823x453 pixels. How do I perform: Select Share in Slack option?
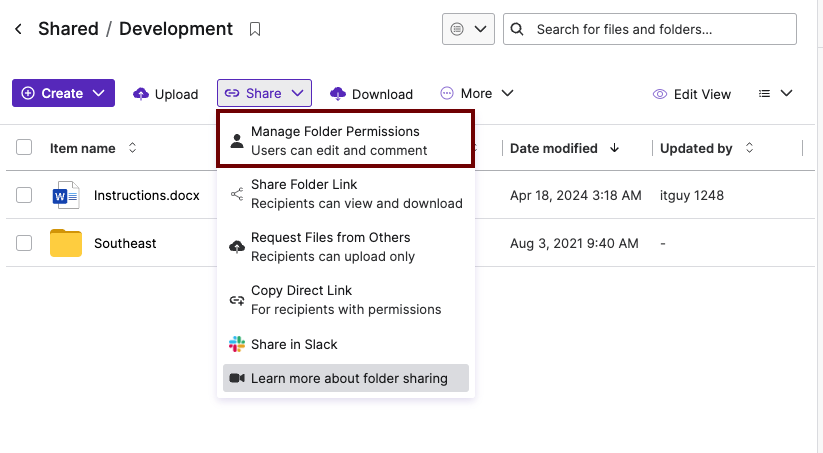[x=346, y=344]
